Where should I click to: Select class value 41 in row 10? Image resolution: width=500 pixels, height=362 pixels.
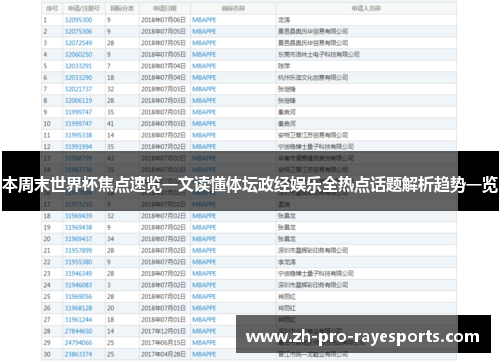(x=110, y=124)
